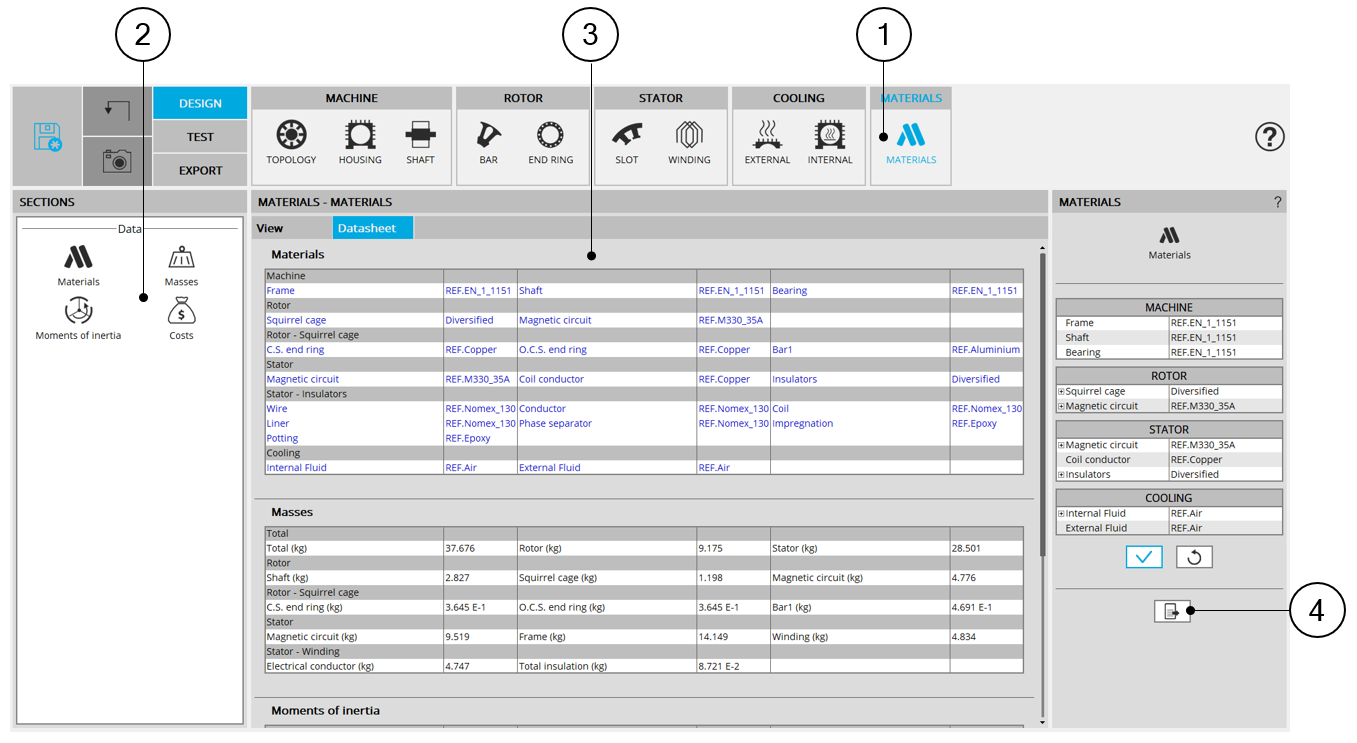Click the reset arrow button
The image size is (1357, 743).
coord(1194,557)
